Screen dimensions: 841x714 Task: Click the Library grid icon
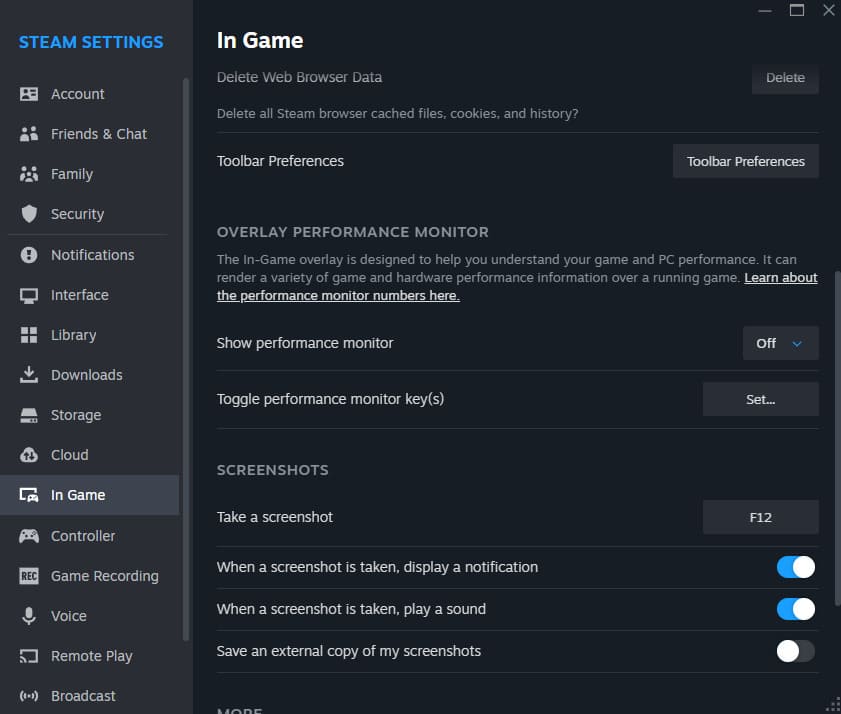(29, 335)
